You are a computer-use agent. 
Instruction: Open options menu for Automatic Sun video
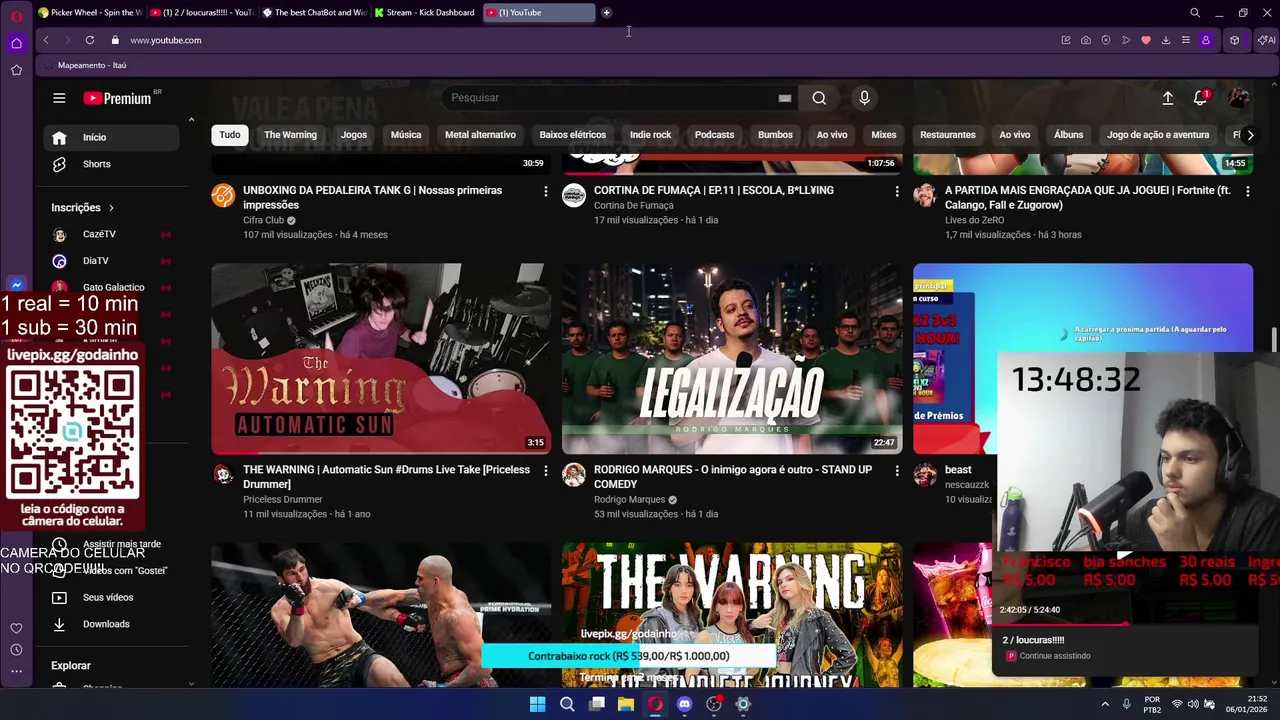(x=545, y=470)
